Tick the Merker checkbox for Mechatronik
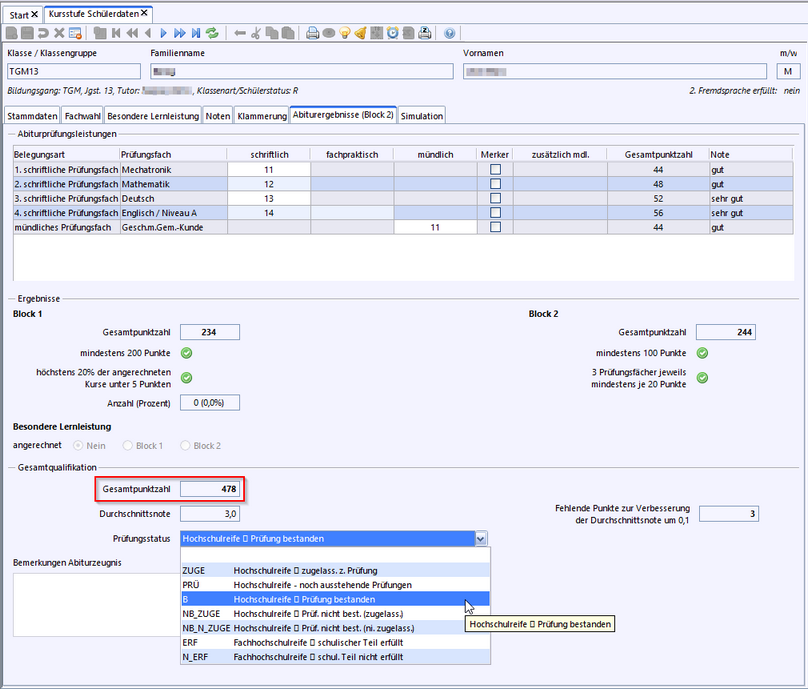The image size is (808, 689). point(495,171)
